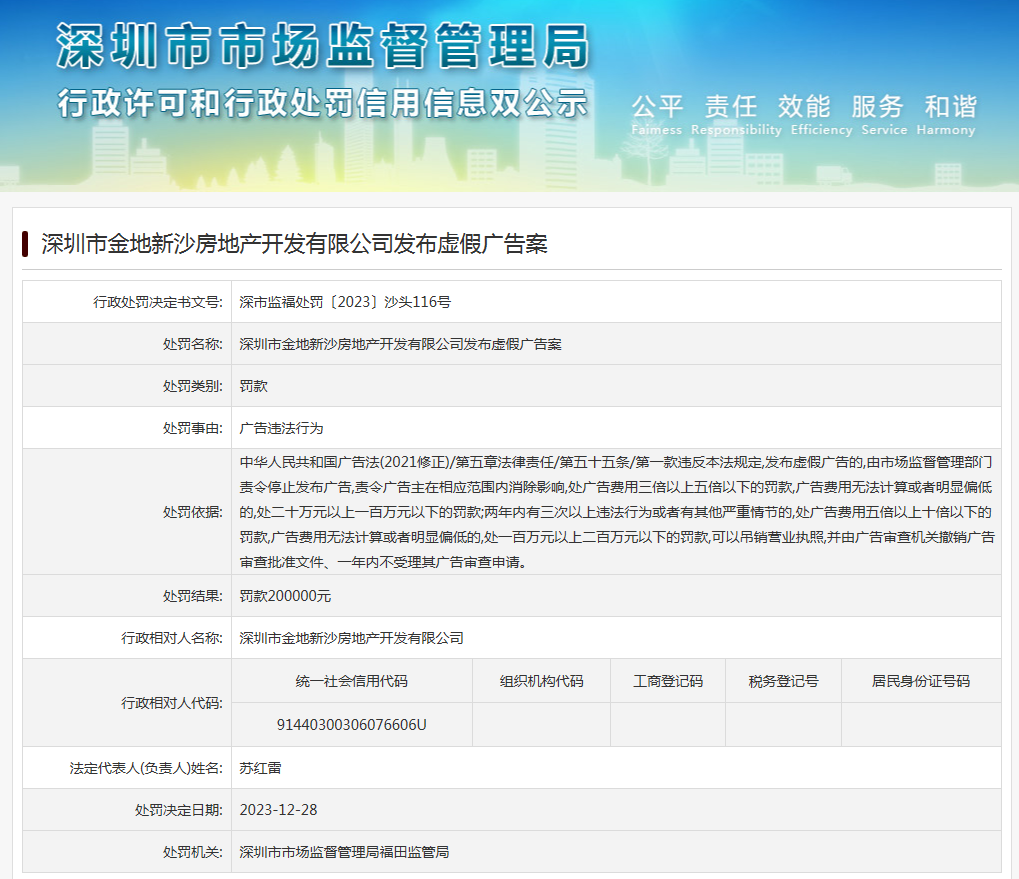Click the 工商登记码 column header
The image size is (1019, 879).
(x=667, y=681)
